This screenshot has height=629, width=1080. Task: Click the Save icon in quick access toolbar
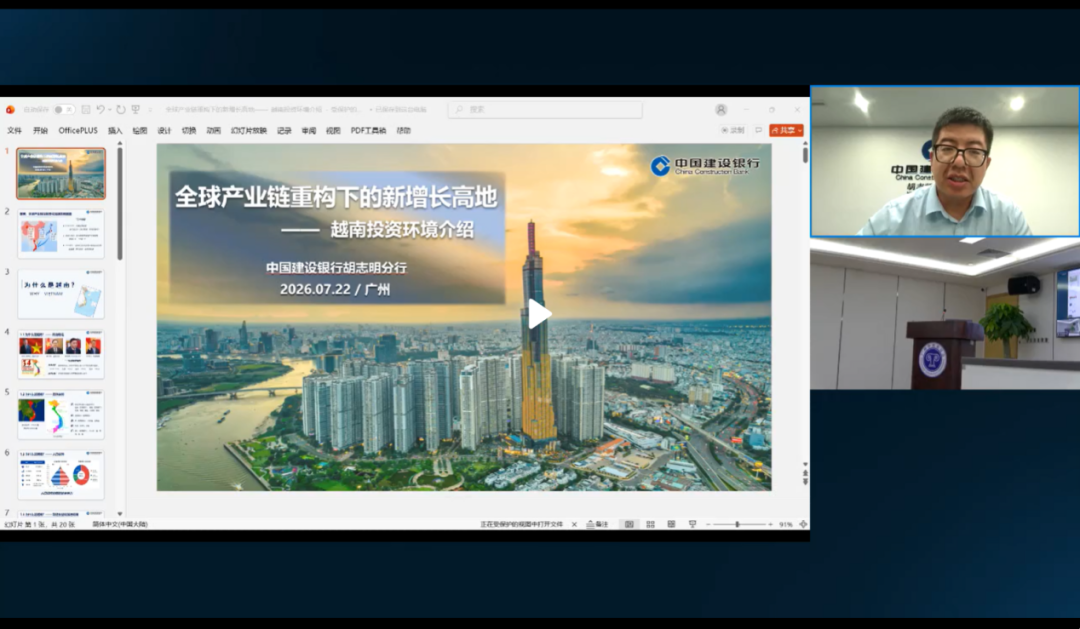[x=86, y=110]
